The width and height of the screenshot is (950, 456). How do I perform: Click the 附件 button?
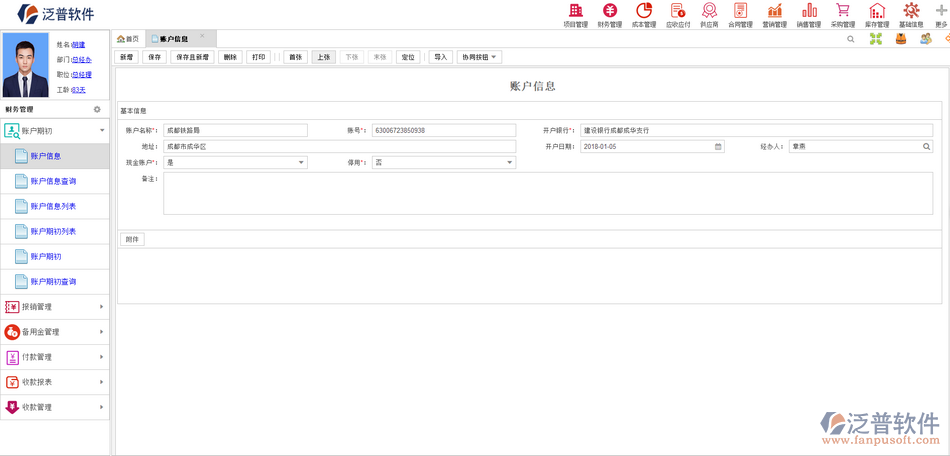tap(132, 240)
